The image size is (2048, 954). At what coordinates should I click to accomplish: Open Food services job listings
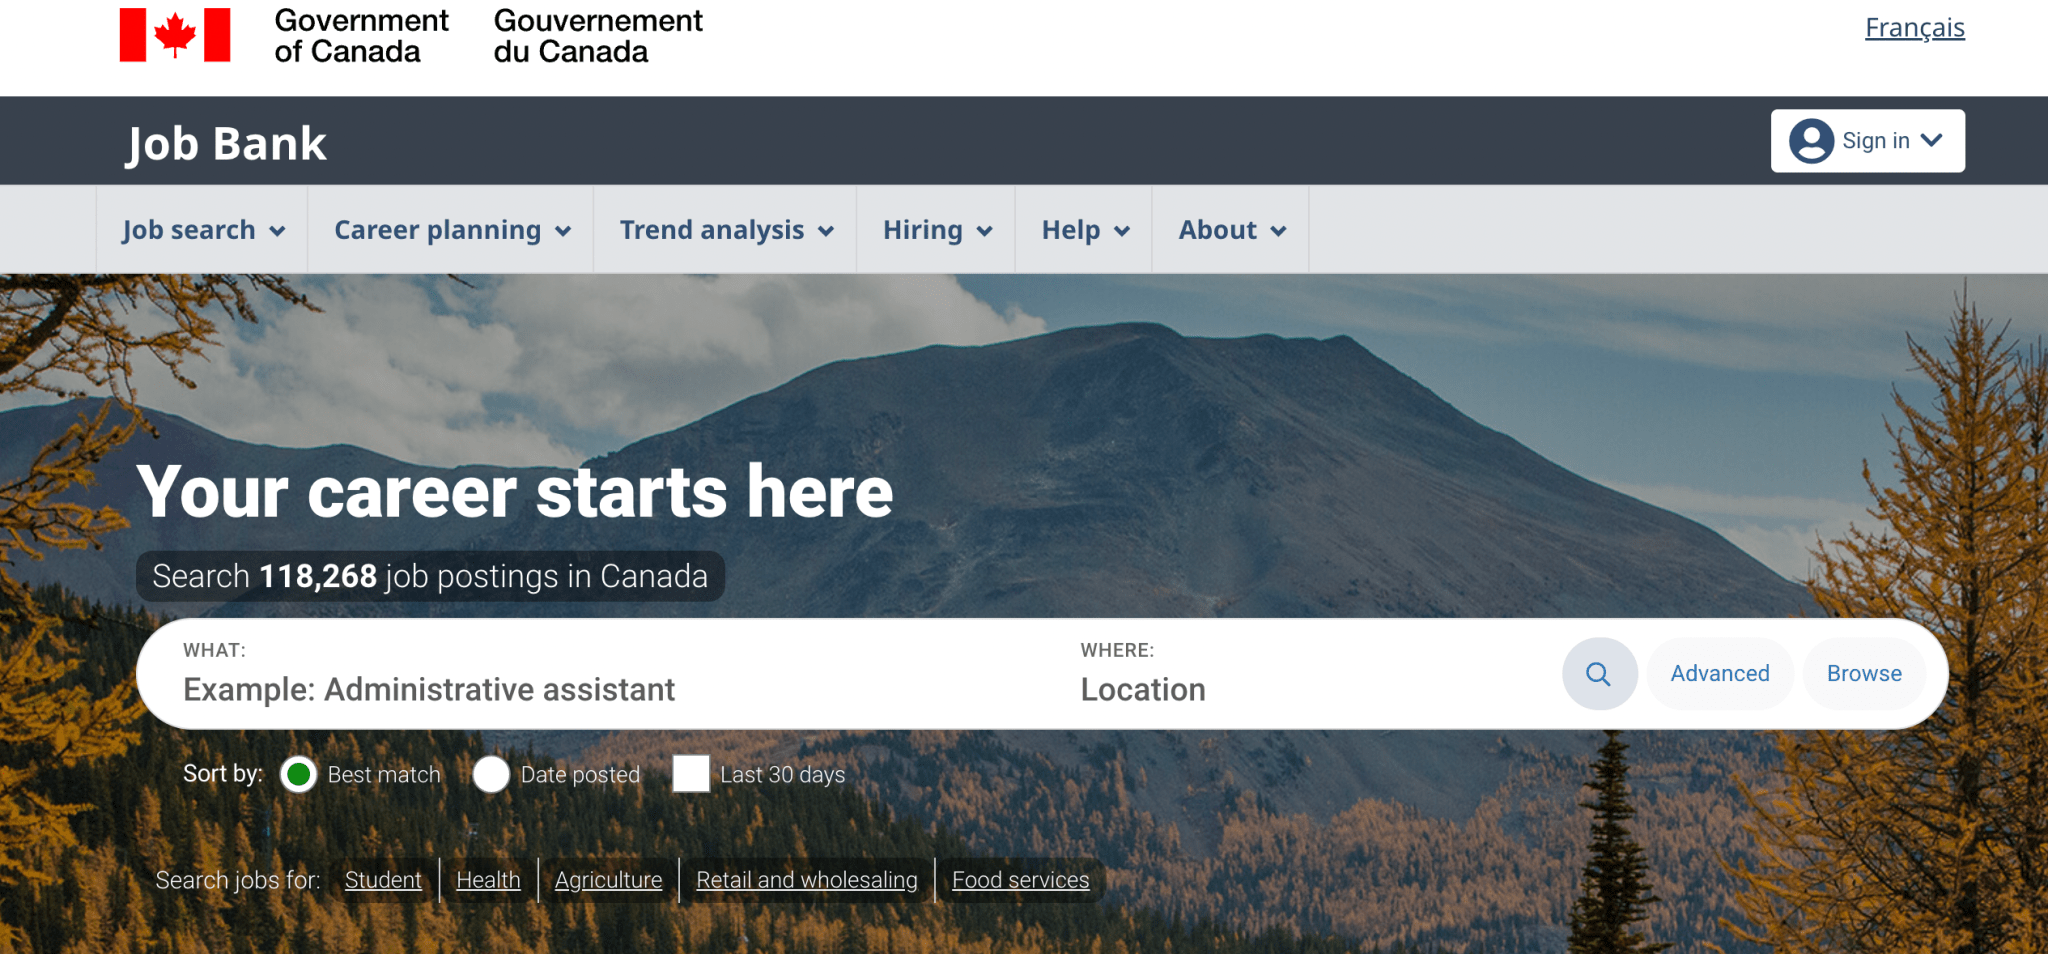pos(1020,880)
